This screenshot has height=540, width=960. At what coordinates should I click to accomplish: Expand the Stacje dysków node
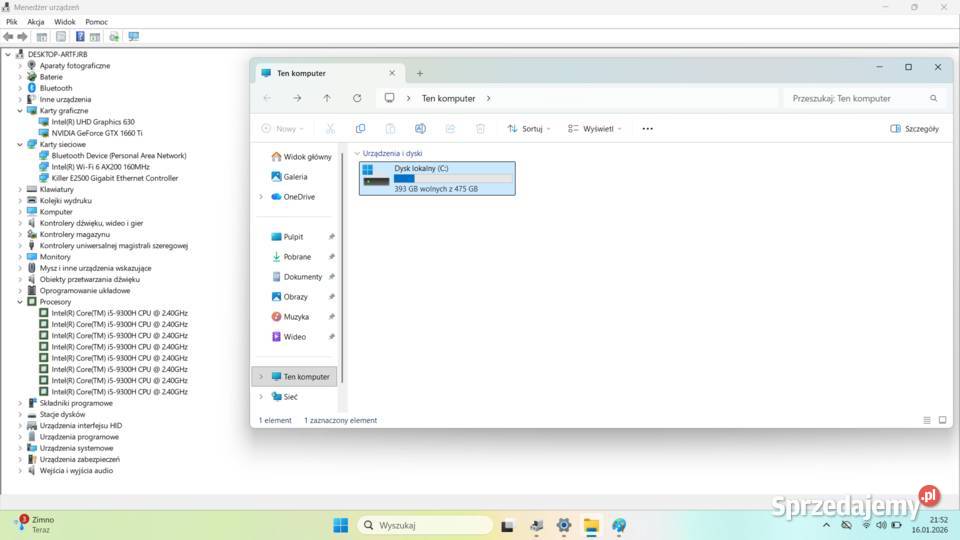(x=20, y=414)
